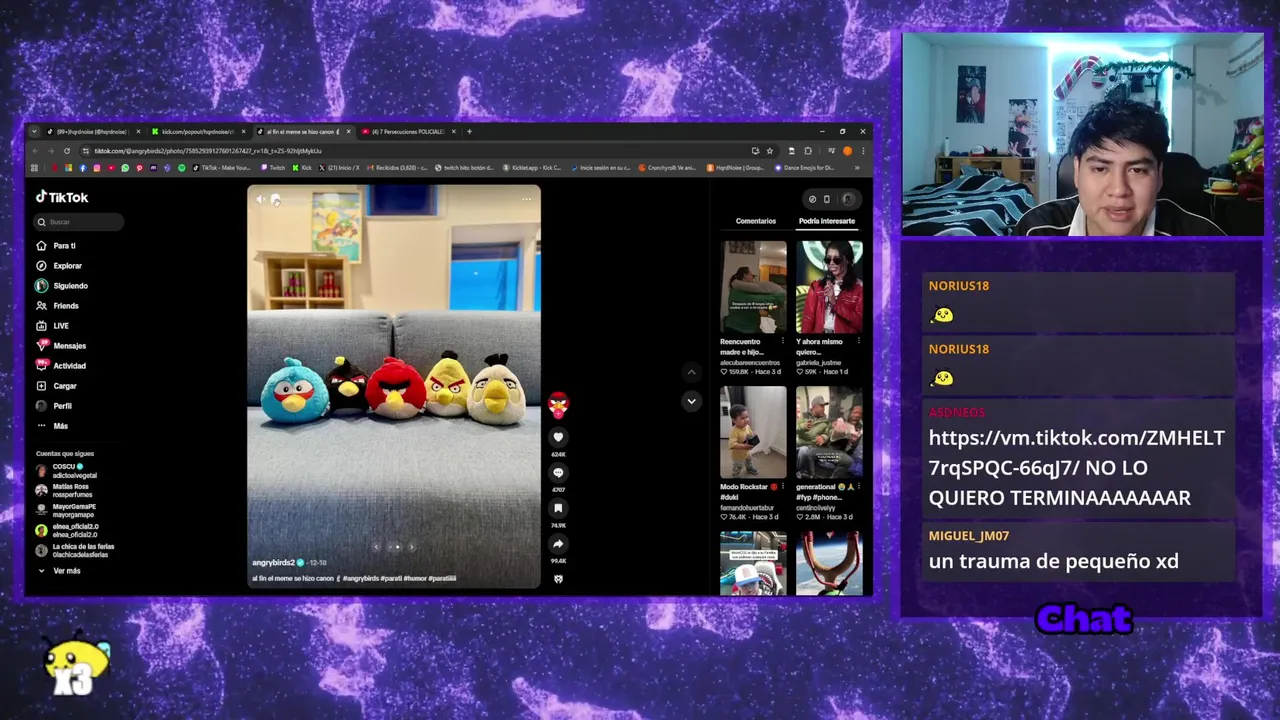Open Actividad notifications in sidebar
Image resolution: width=1280 pixels, height=720 pixels.
click(x=61, y=366)
